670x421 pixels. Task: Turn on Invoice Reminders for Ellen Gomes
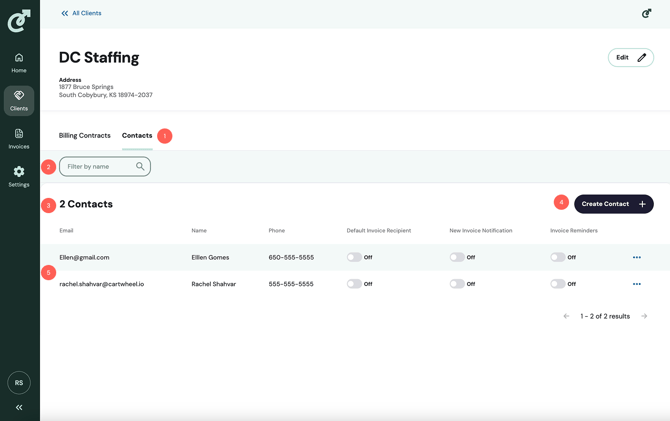click(x=558, y=257)
